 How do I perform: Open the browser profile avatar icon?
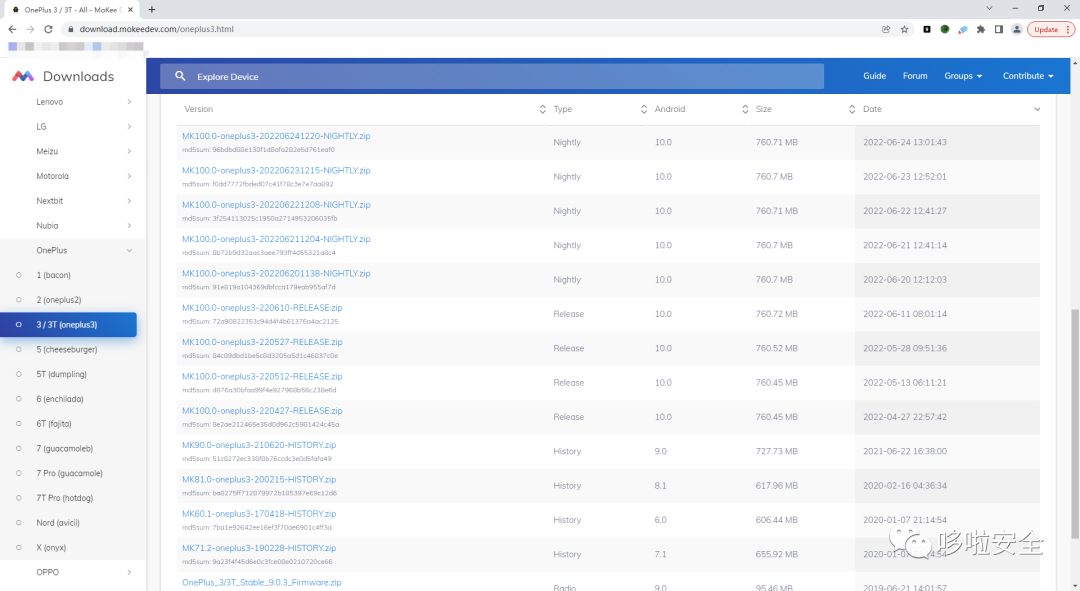coord(1017,29)
